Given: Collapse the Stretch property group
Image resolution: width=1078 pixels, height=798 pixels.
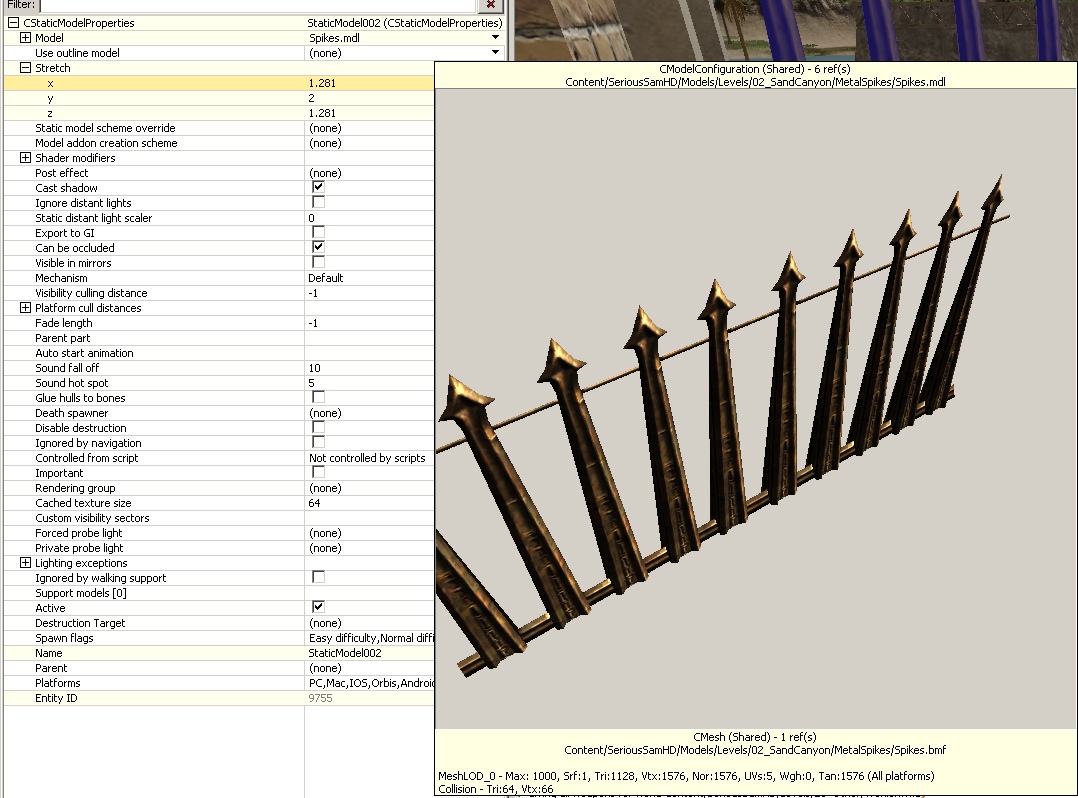Looking at the screenshot, I should point(25,68).
